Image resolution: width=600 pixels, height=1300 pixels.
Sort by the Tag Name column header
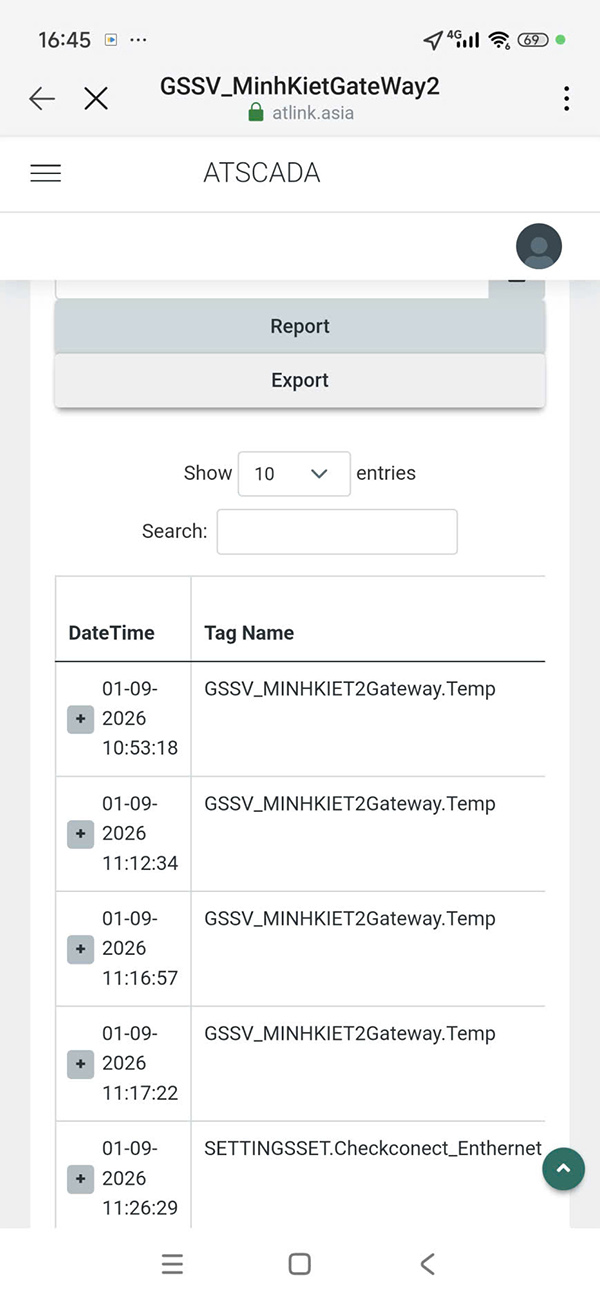coord(248,632)
